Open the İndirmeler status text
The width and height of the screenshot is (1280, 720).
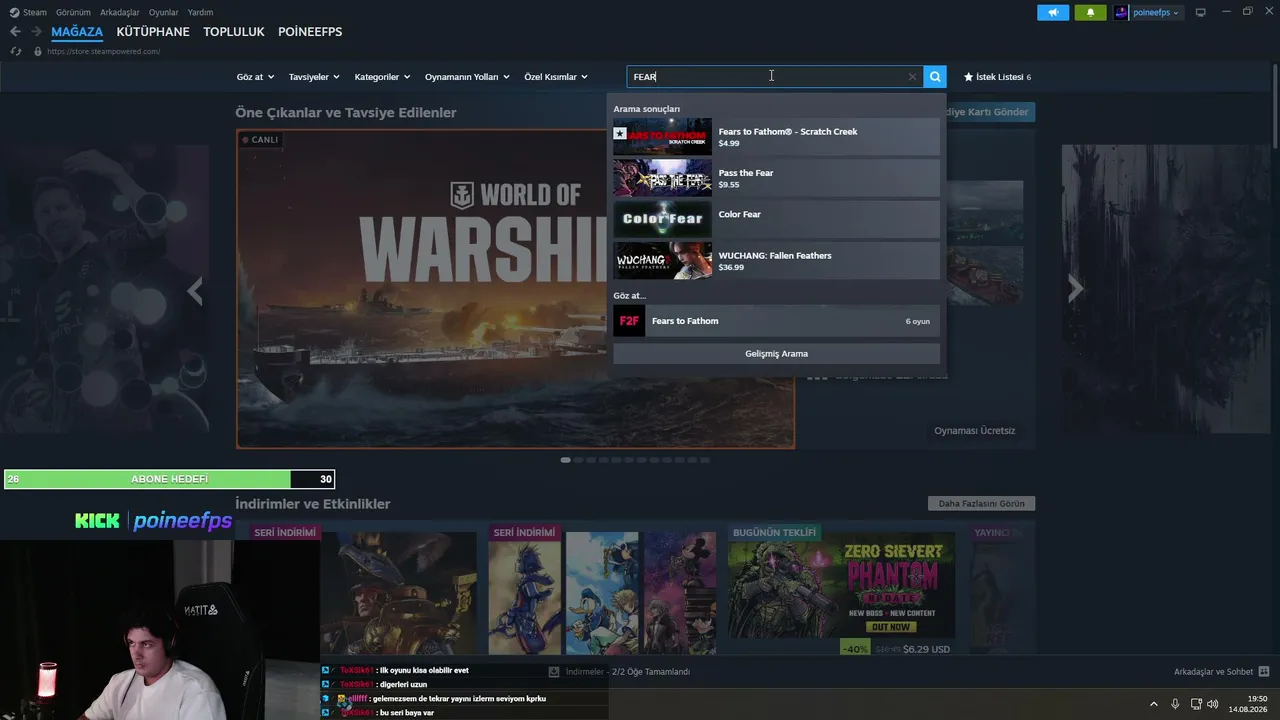[x=628, y=672]
